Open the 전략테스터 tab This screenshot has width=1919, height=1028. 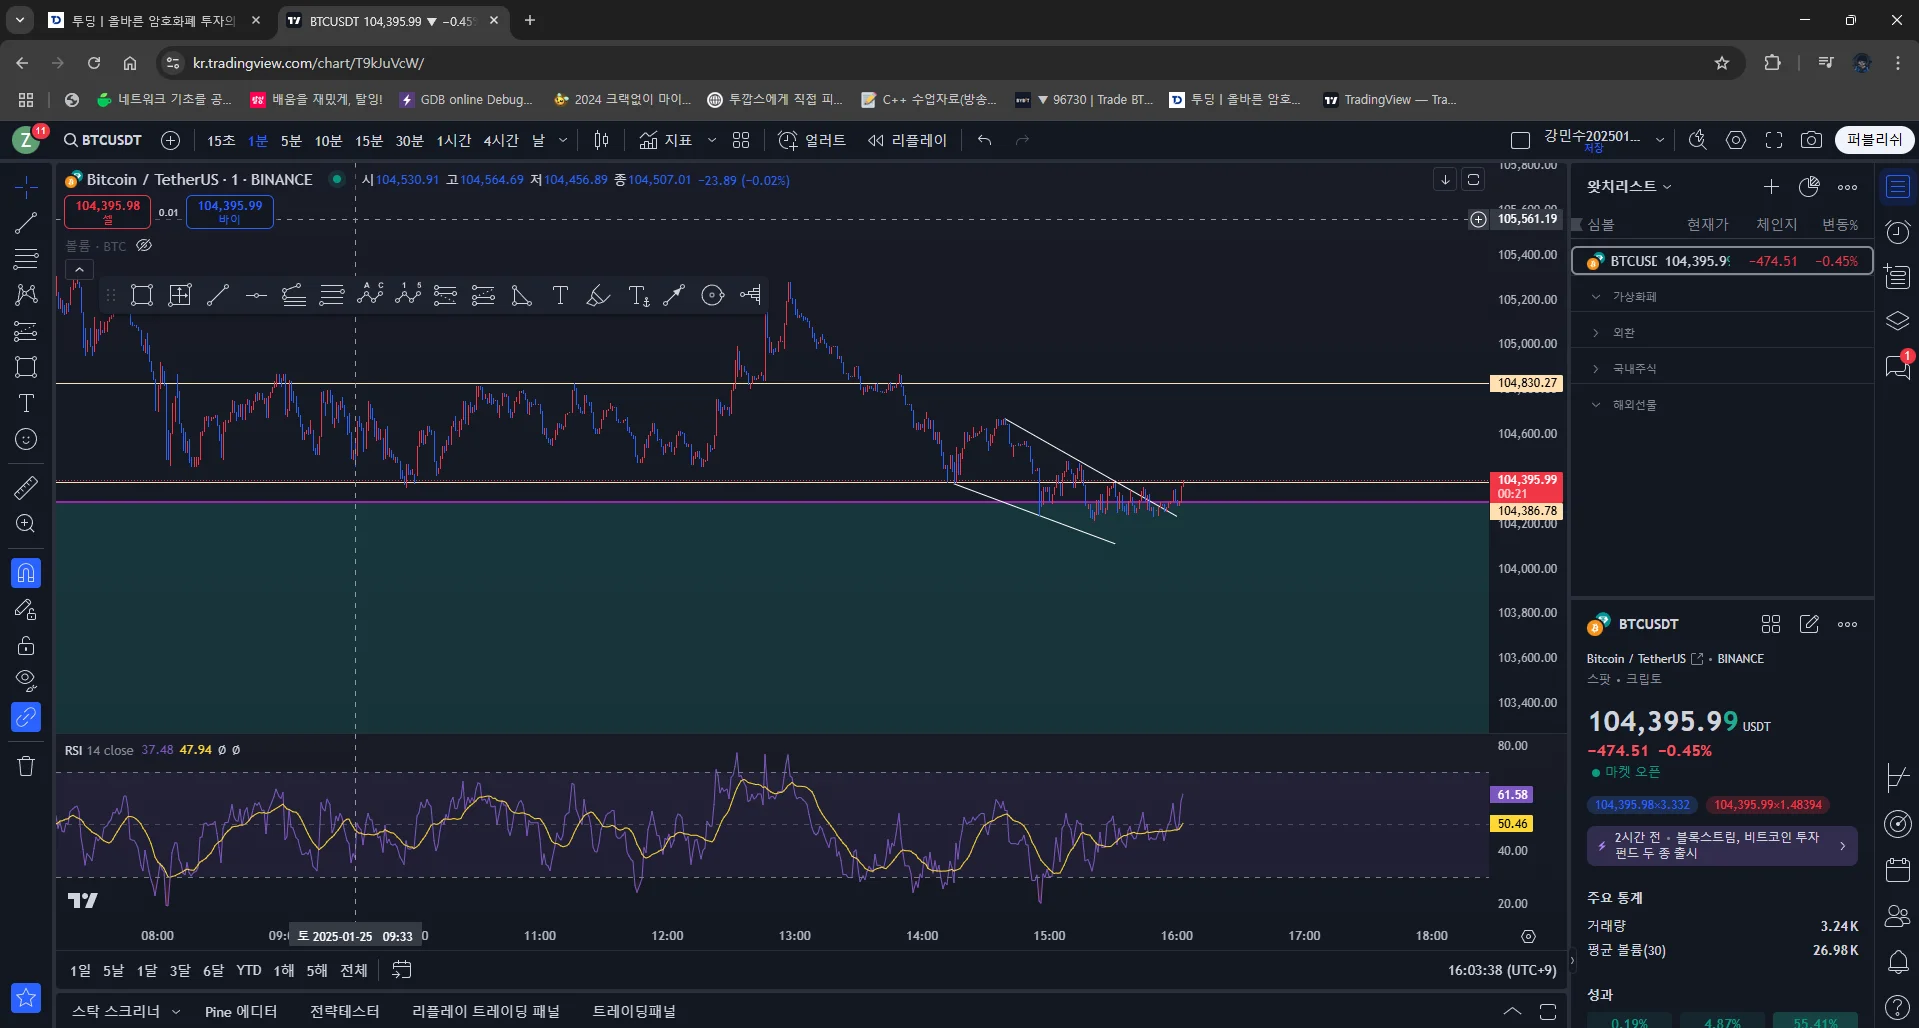[344, 1011]
